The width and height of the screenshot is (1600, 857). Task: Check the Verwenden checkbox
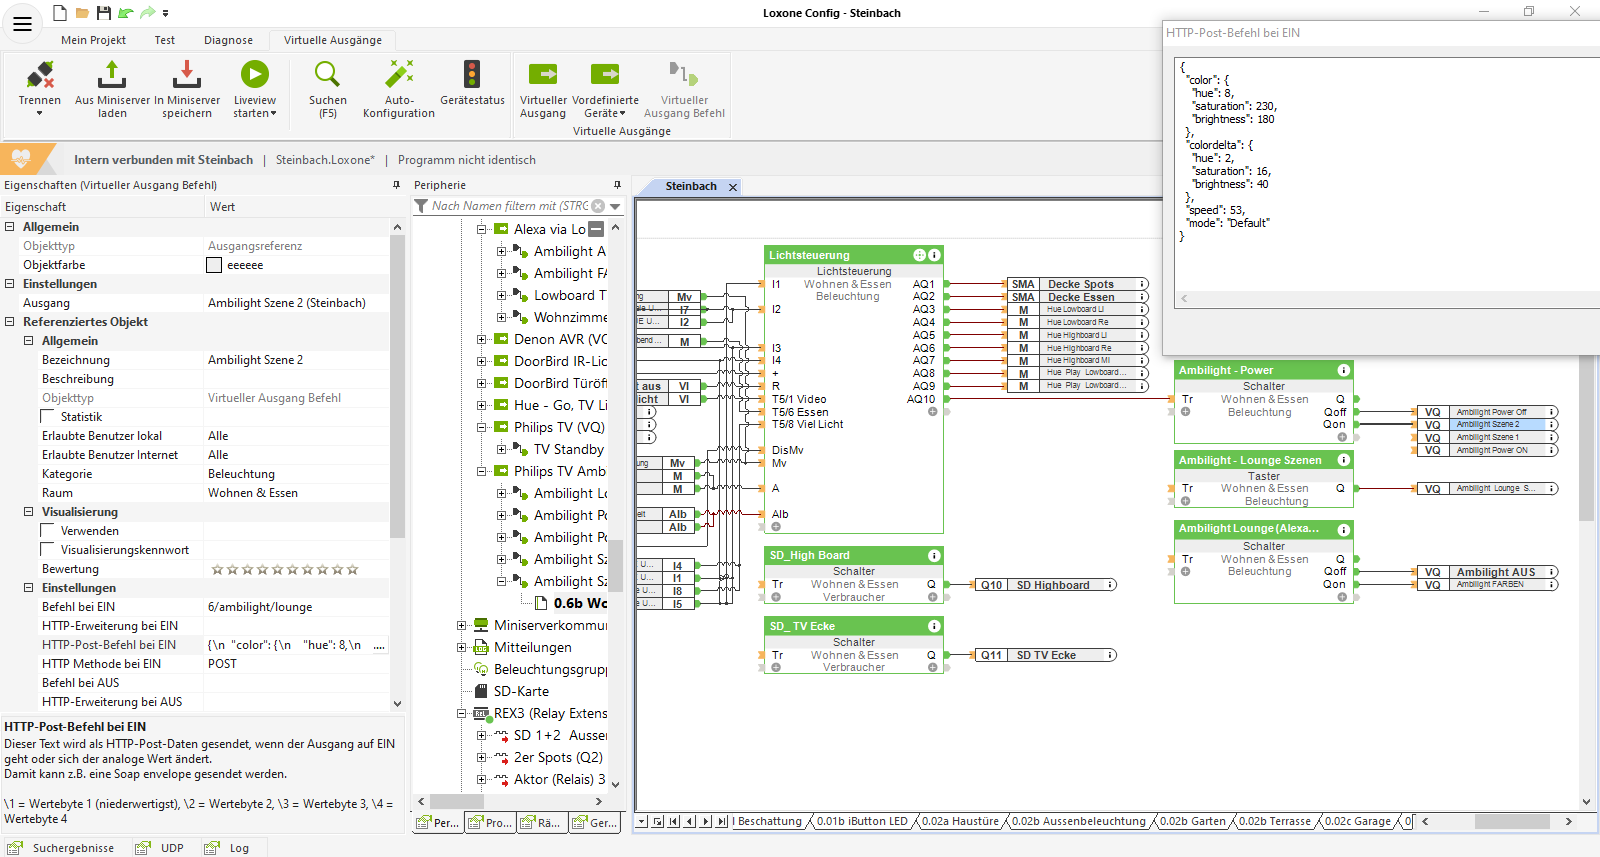click(48, 531)
